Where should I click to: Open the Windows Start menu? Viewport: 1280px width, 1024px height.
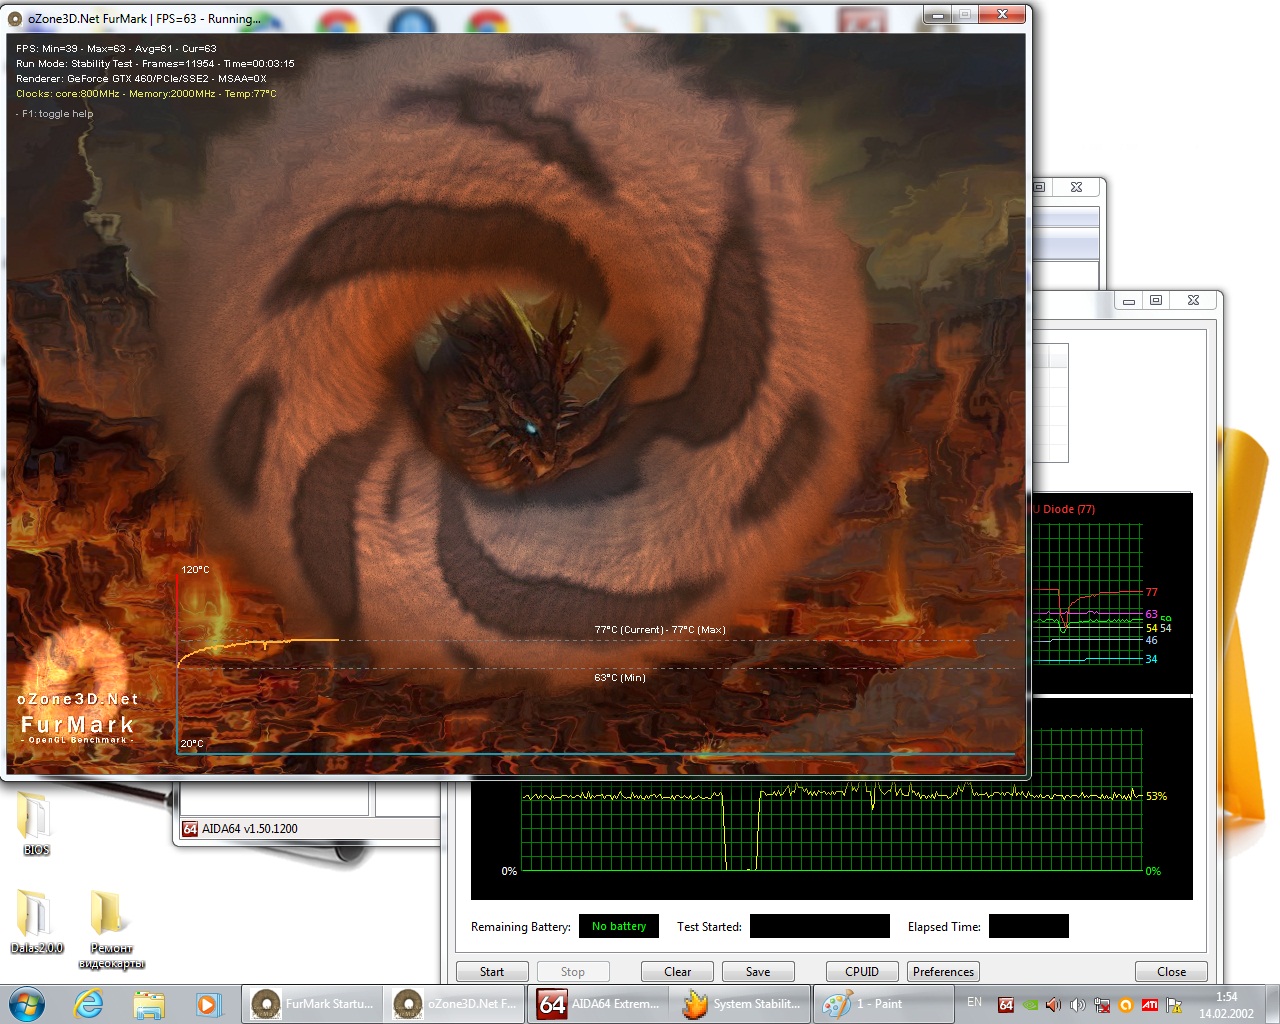26,1004
